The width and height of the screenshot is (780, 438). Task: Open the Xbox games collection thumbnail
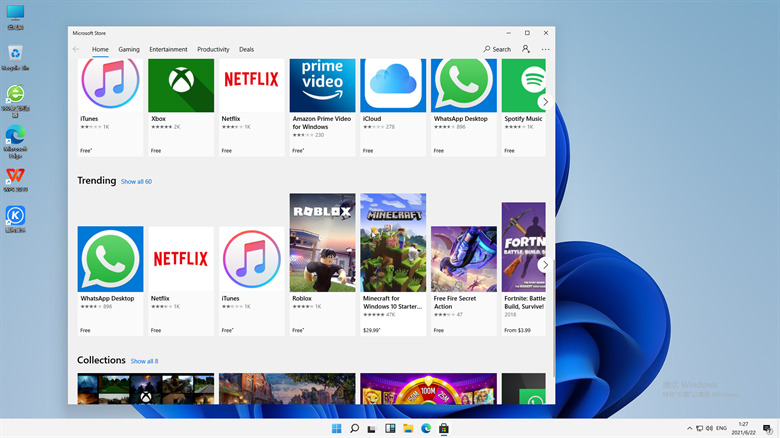click(x=146, y=389)
